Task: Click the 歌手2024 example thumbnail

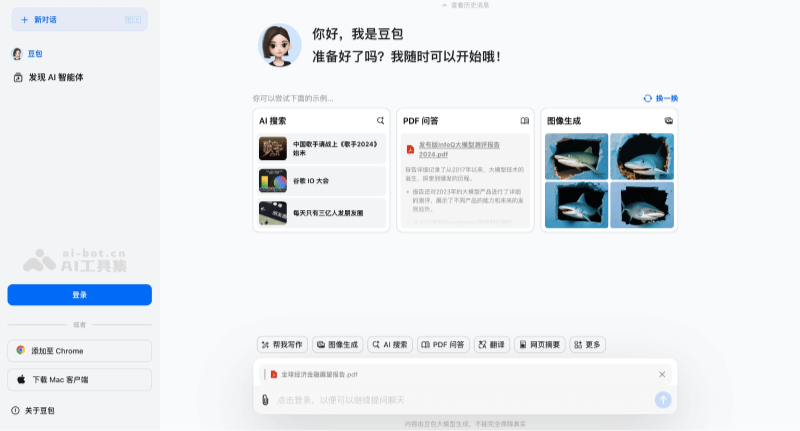Action: point(272,148)
